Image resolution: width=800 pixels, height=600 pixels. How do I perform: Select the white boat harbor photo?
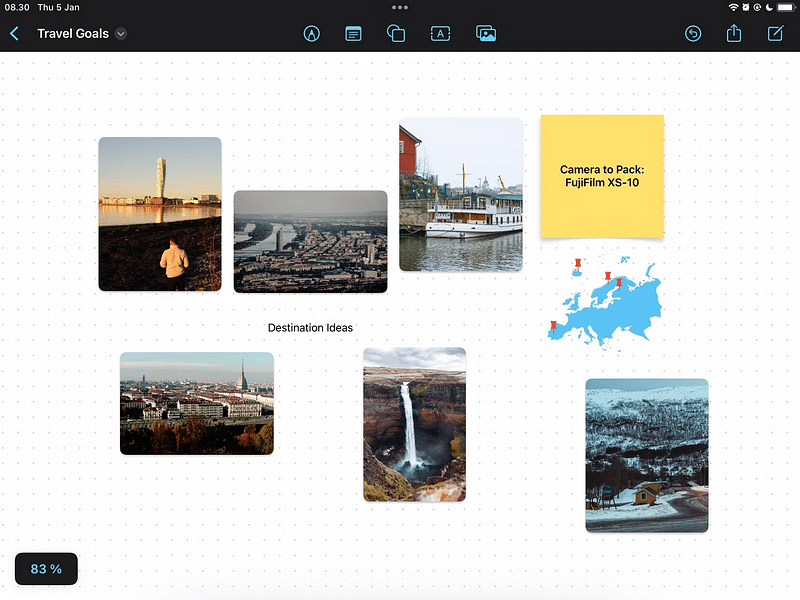tap(461, 195)
